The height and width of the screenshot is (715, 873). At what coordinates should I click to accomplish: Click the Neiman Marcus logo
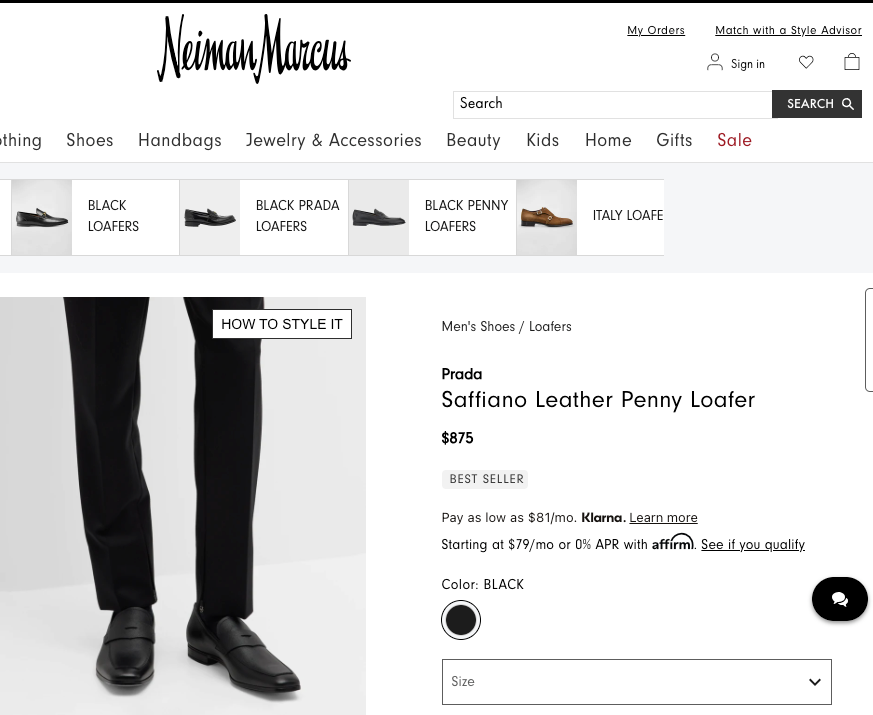coord(253,49)
